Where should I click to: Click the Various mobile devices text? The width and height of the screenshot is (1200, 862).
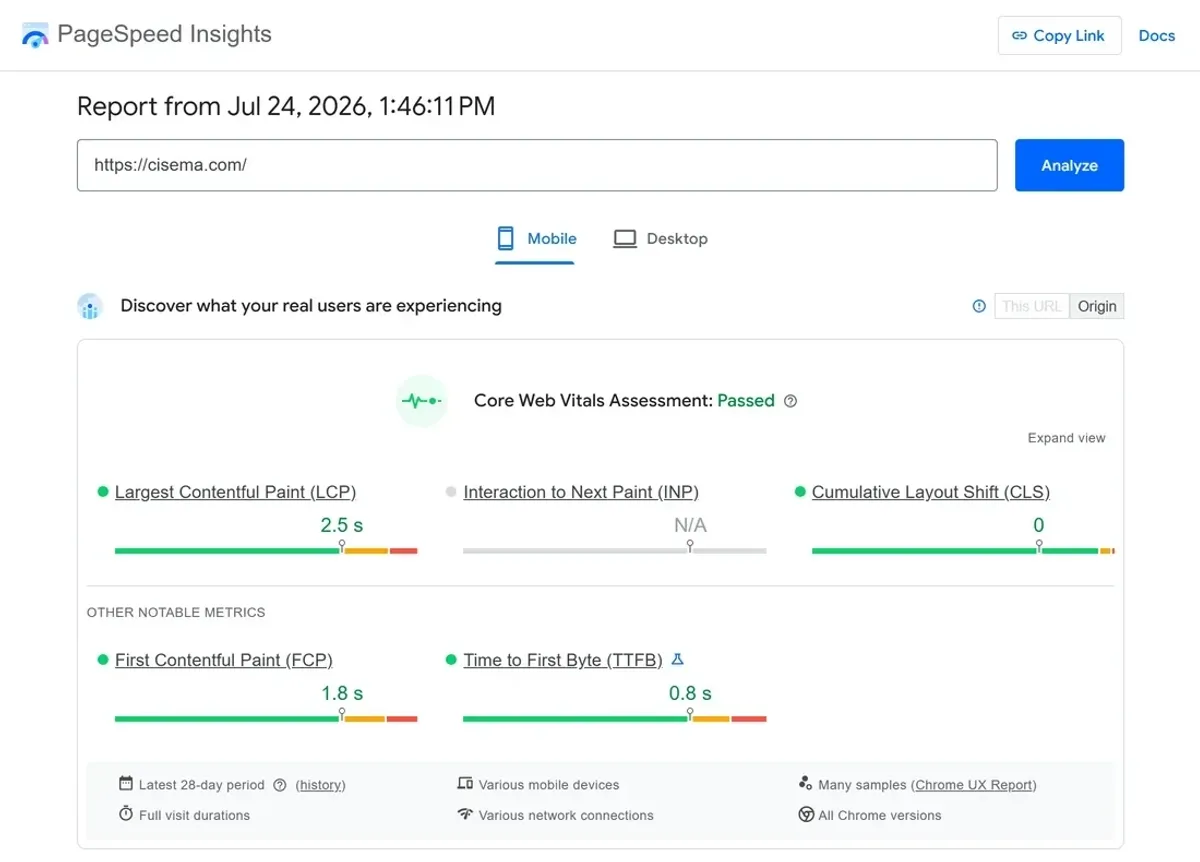tap(549, 785)
